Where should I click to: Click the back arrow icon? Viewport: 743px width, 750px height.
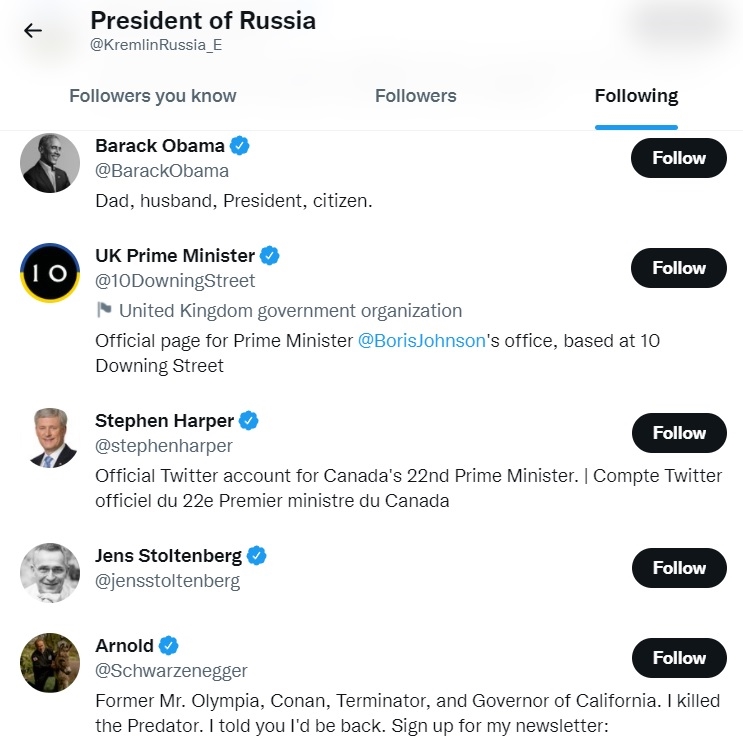[x=33, y=30]
